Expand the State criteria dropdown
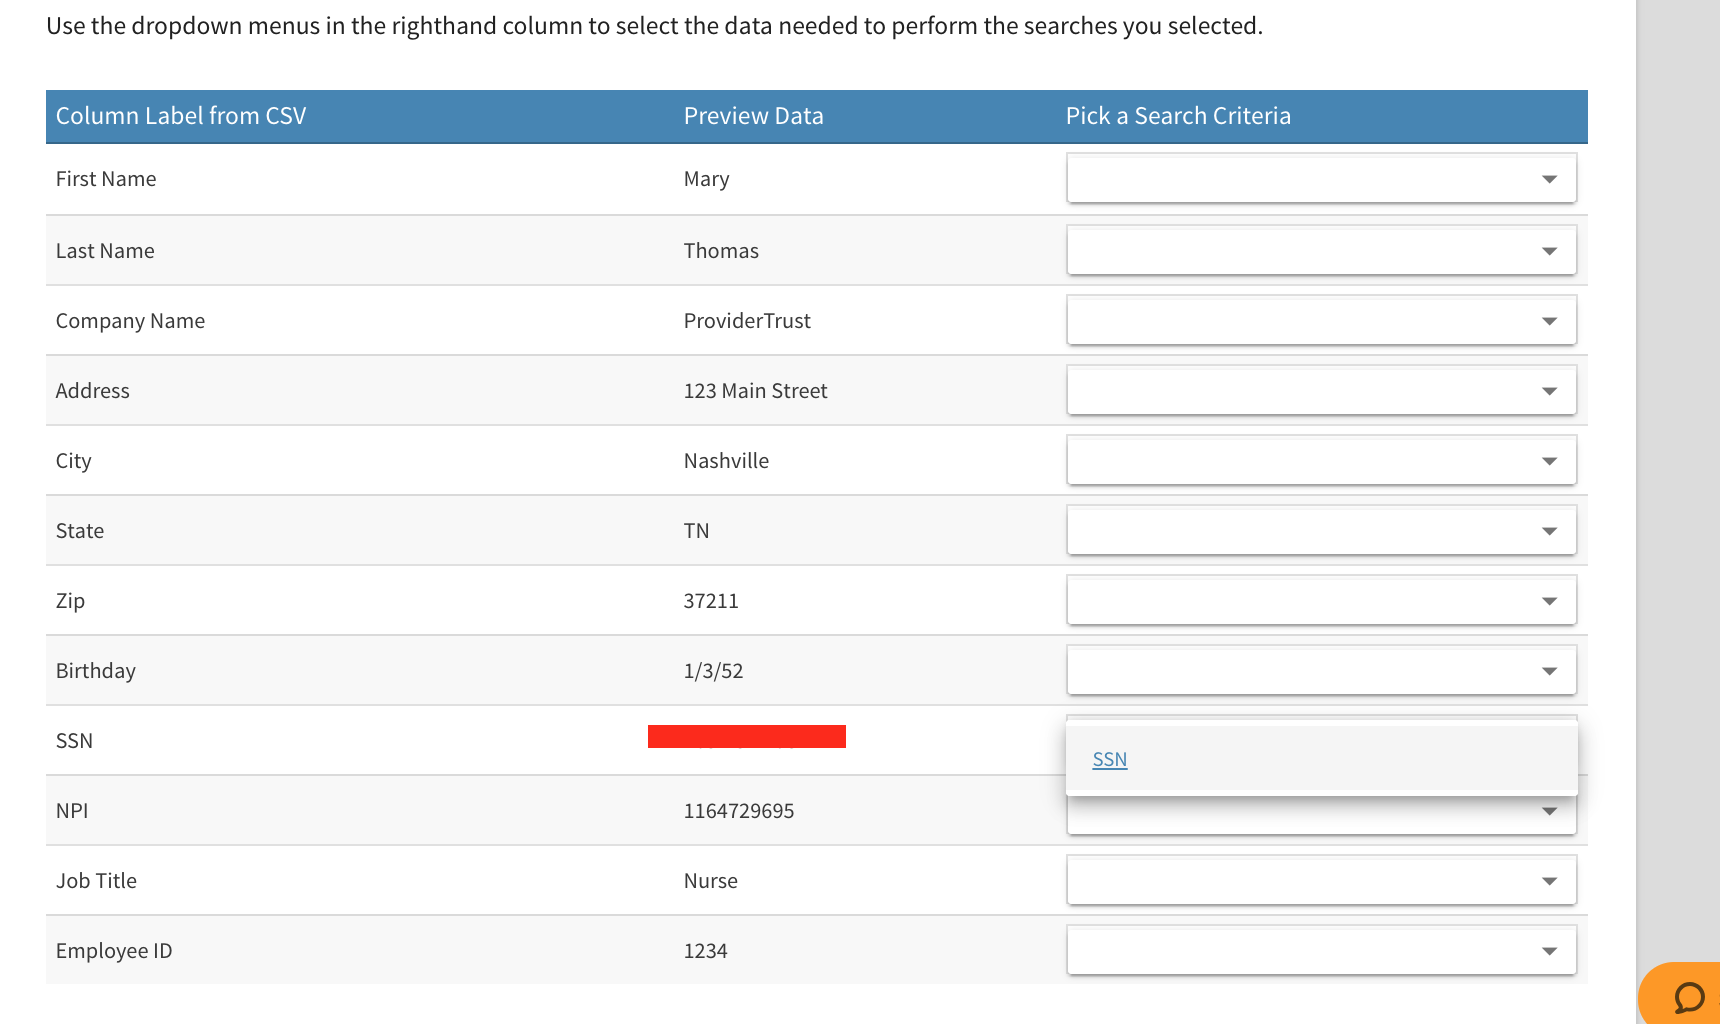The image size is (1720, 1024). [1321, 531]
